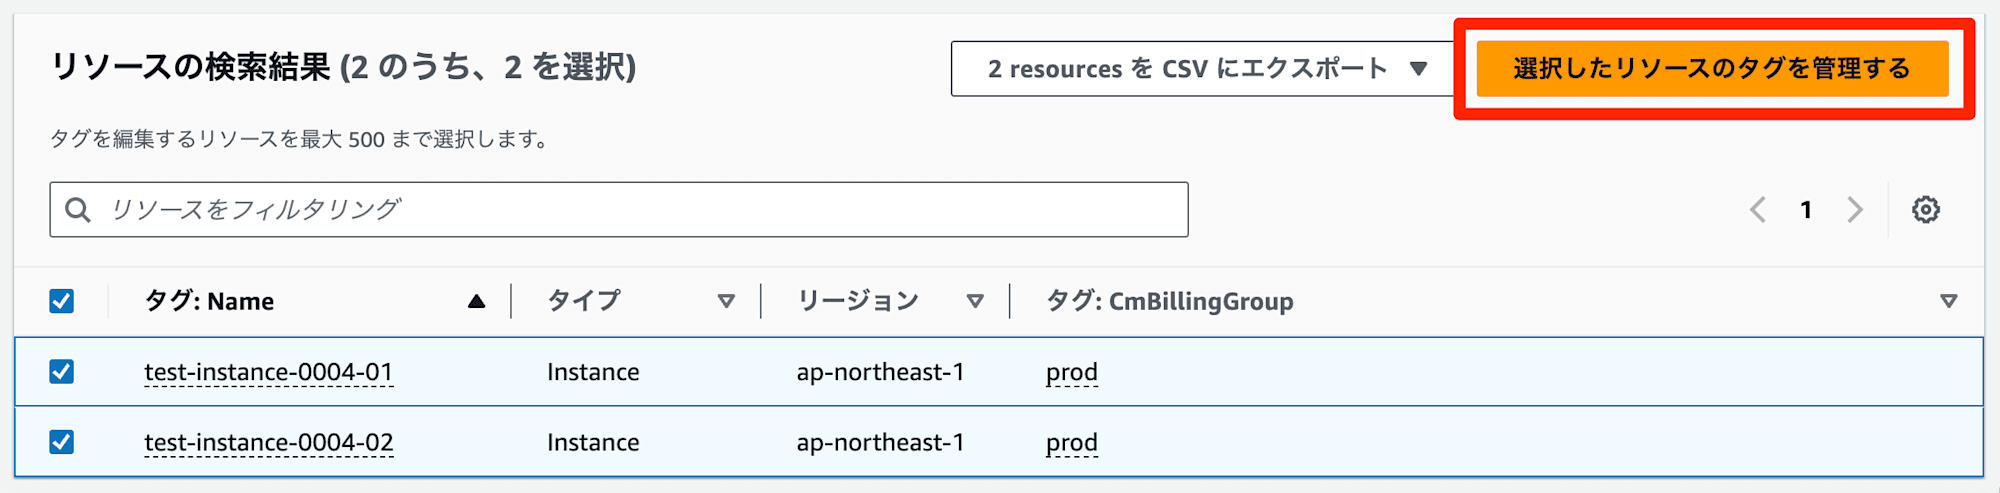This screenshot has height=493, width=2000.
Task: Open the test-instance-0004-02 name tag
Action: 269,442
